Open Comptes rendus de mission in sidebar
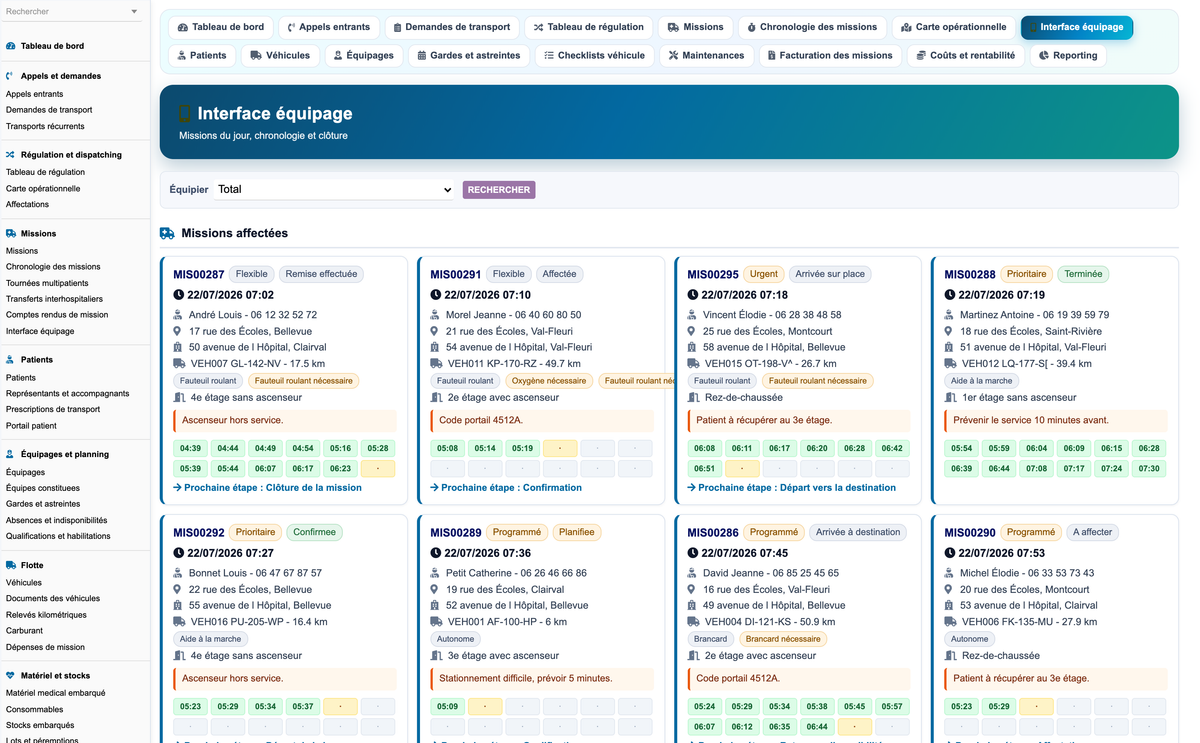The height and width of the screenshot is (743, 1200). 57,315
